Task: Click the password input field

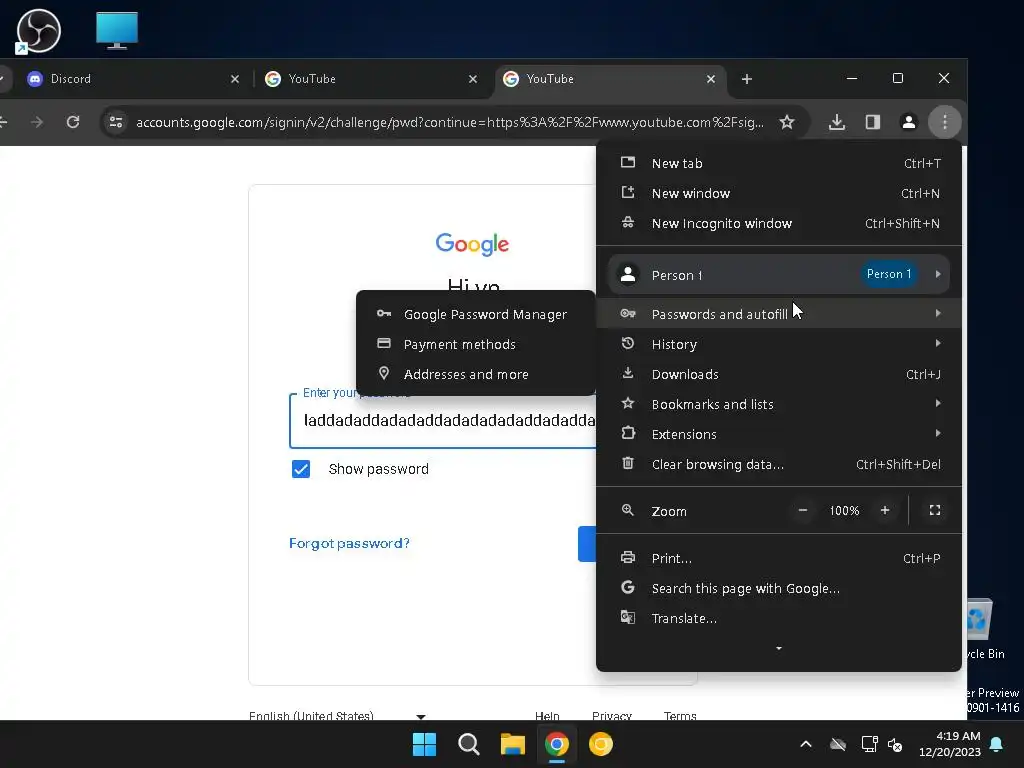Action: pos(443,421)
